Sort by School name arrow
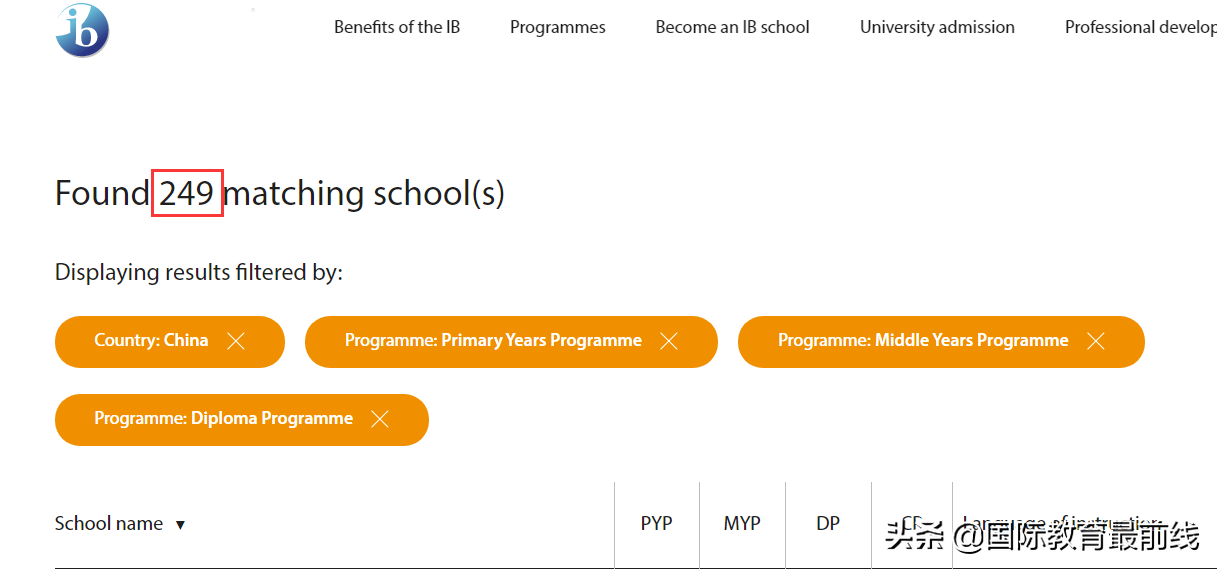Image resolution: width=1217 pixels, height=569 pixels. pos(180,524)
